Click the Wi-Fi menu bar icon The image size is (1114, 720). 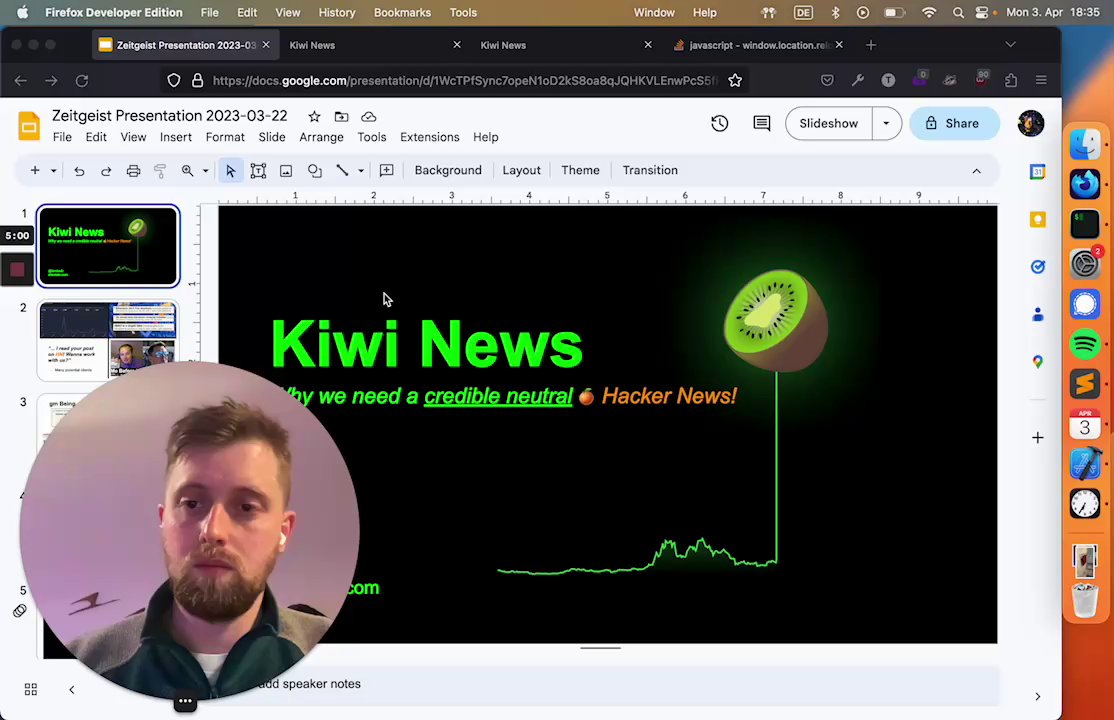point(929,13)
